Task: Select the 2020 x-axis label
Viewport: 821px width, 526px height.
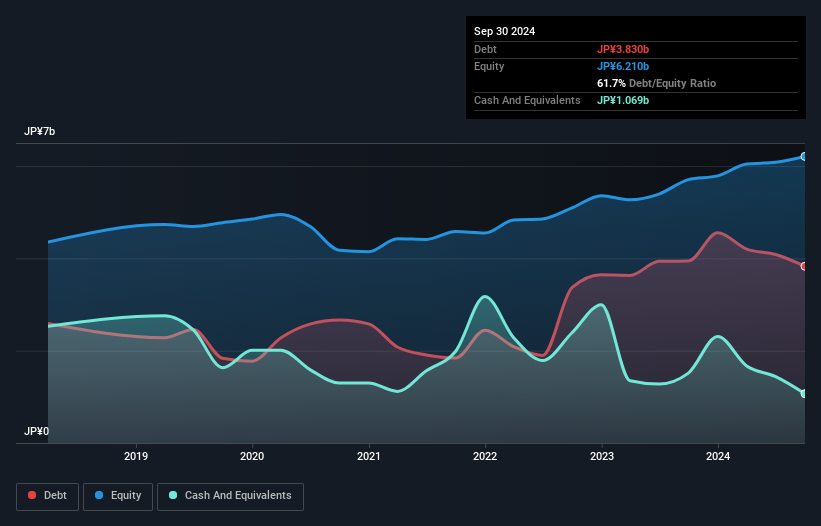Action: [x=252, y=456]
